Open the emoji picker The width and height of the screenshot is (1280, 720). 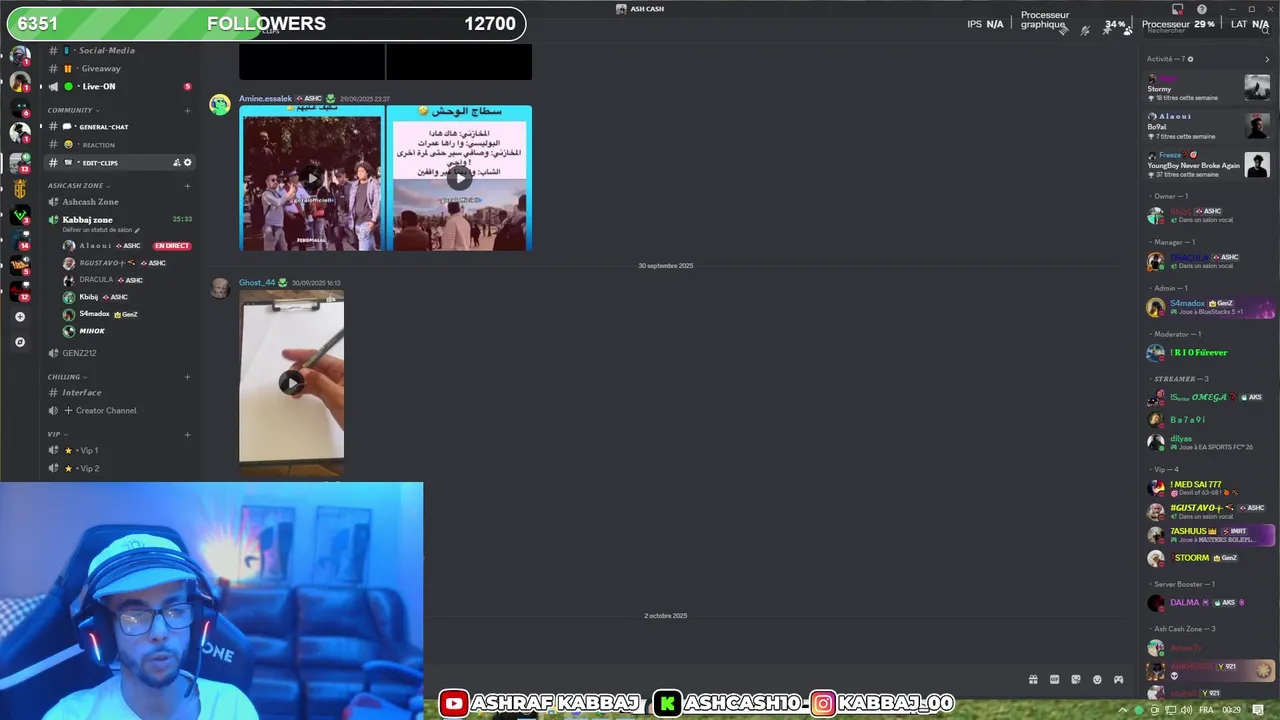click(1097, 680)
